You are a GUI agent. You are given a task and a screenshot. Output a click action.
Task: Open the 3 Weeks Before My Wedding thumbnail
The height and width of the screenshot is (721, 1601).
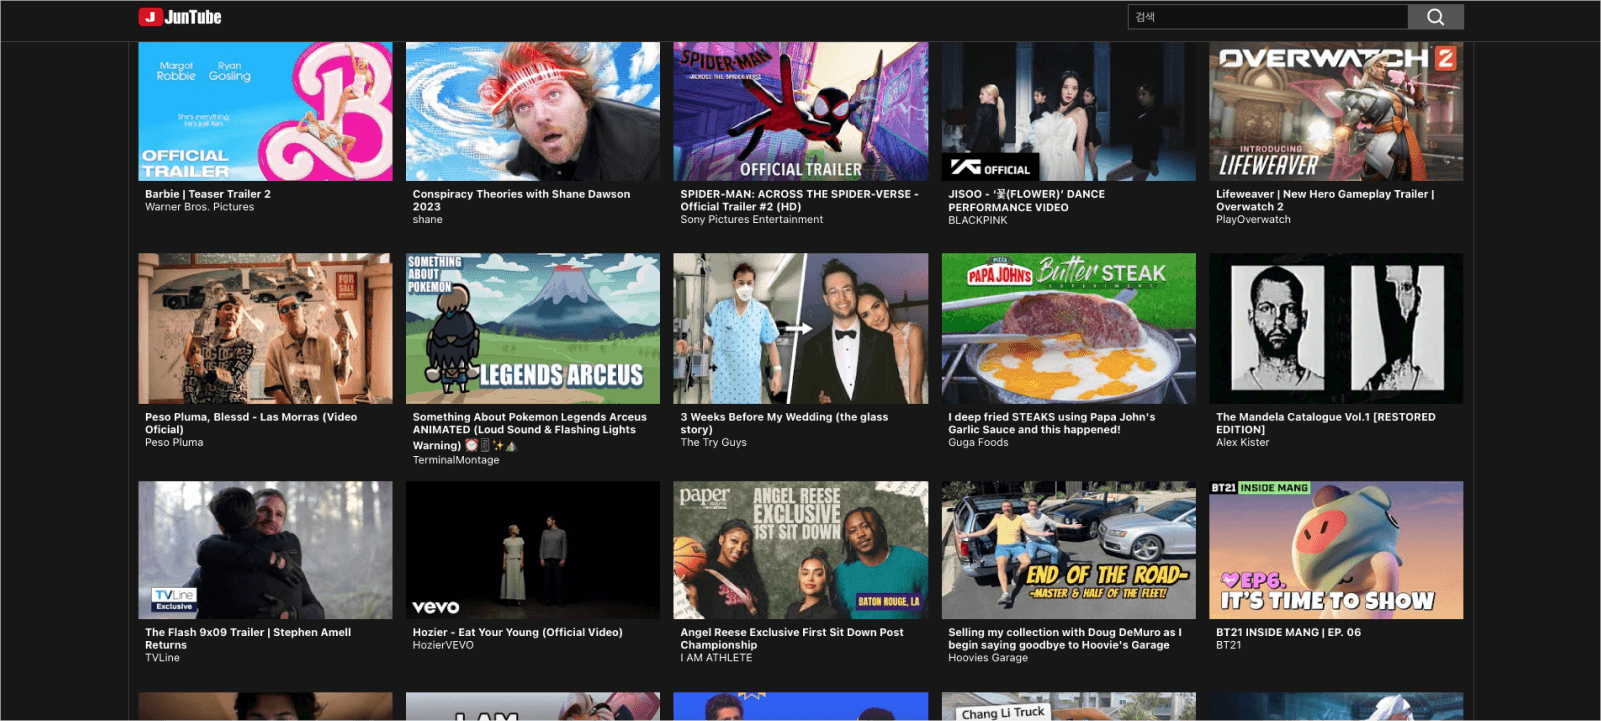click(x=800, y=328)
